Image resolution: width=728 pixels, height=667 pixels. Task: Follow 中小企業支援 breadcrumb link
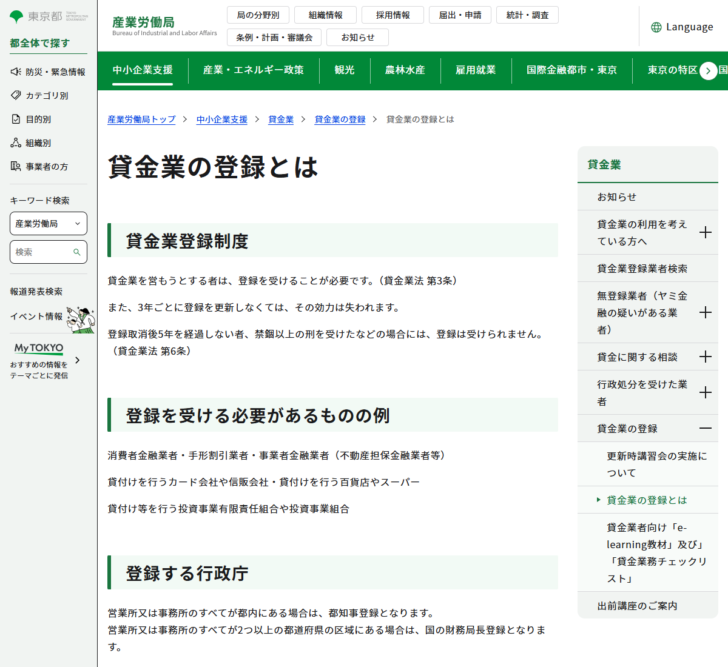(221, 119)
